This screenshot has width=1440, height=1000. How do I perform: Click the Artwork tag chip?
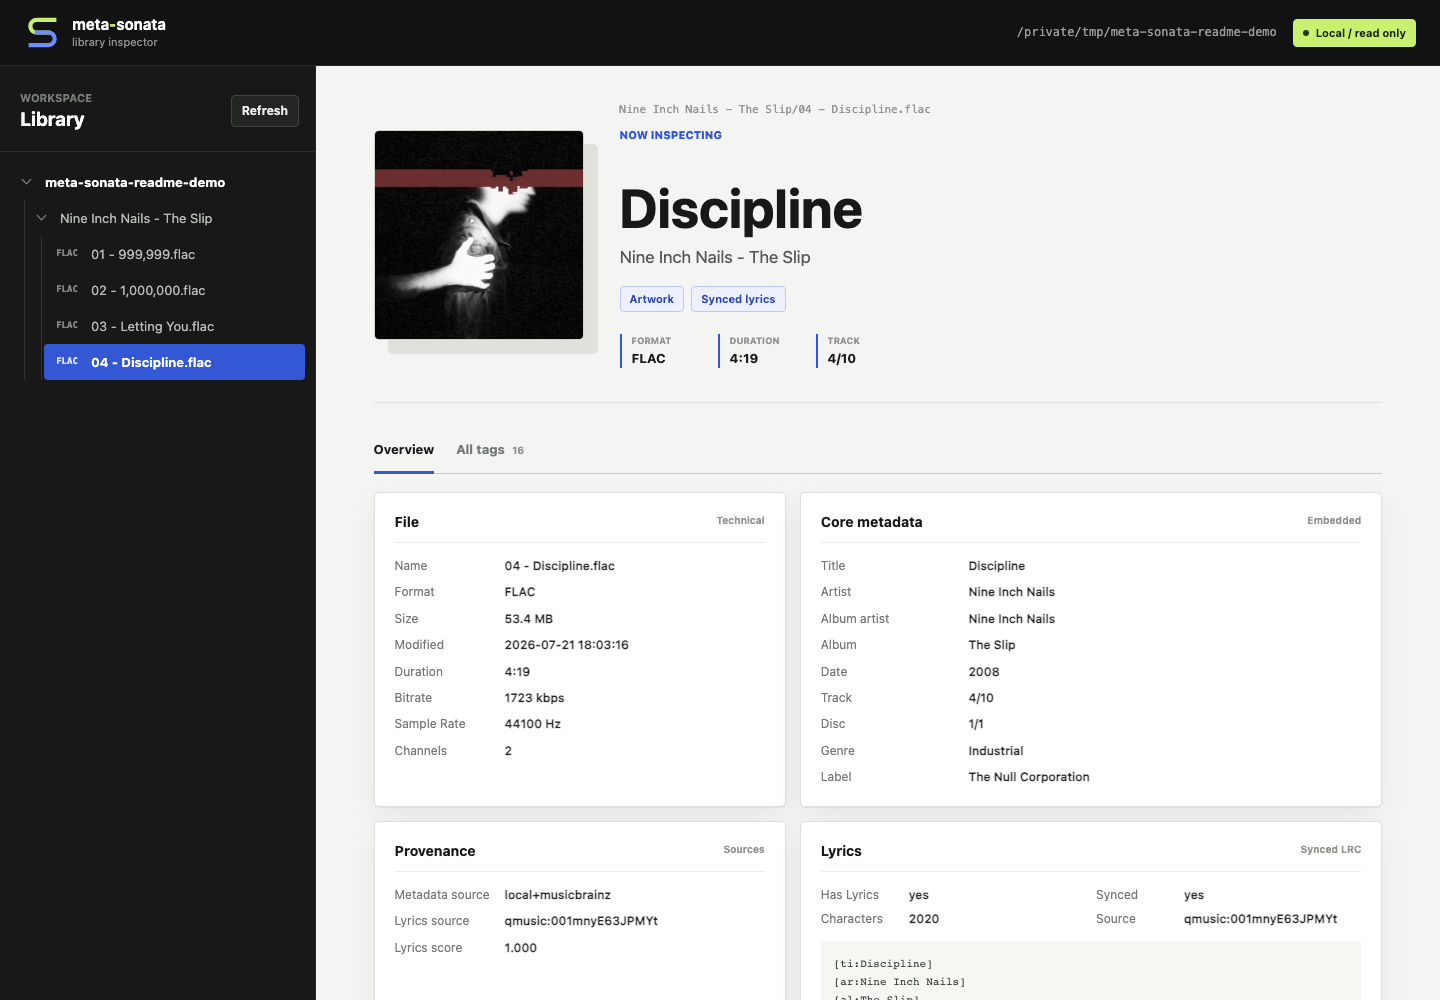pyautogui.click(x=652, y=299)
